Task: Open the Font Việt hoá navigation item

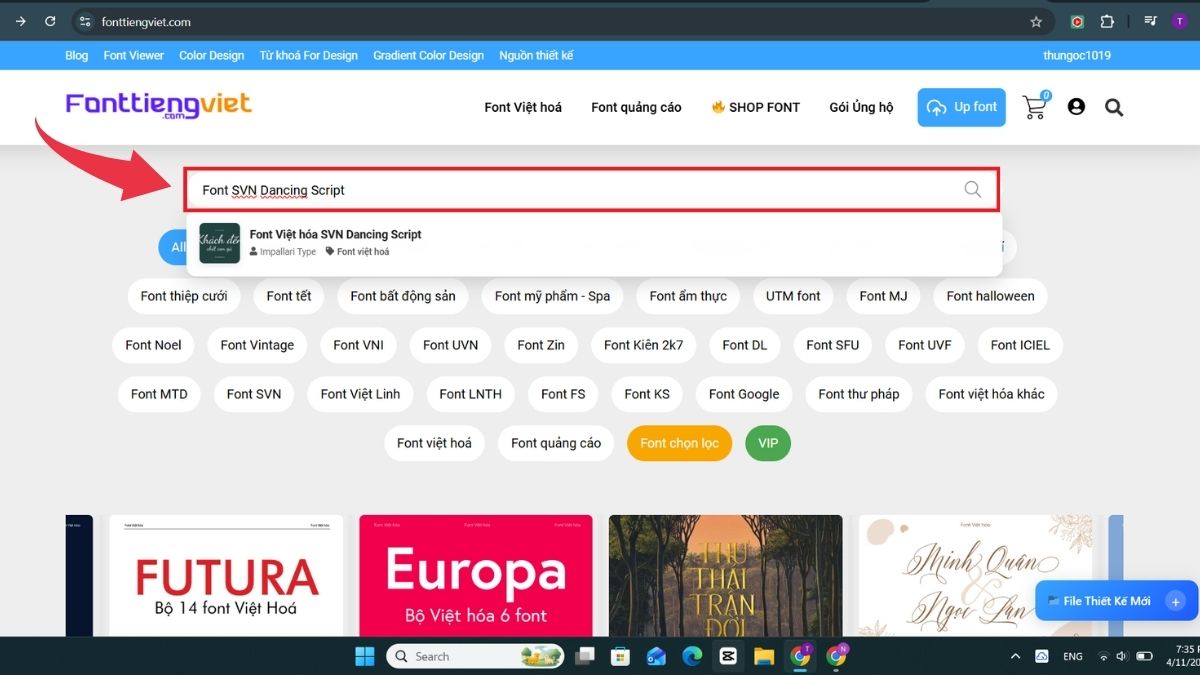Action: point(523,107)
